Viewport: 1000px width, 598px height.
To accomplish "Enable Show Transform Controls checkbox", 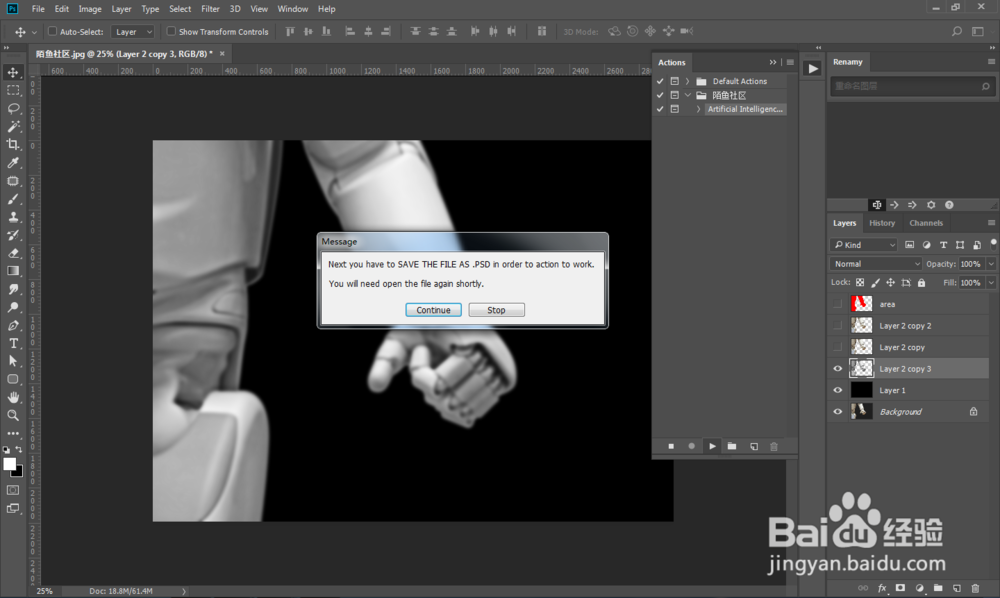I will (171, 31).
